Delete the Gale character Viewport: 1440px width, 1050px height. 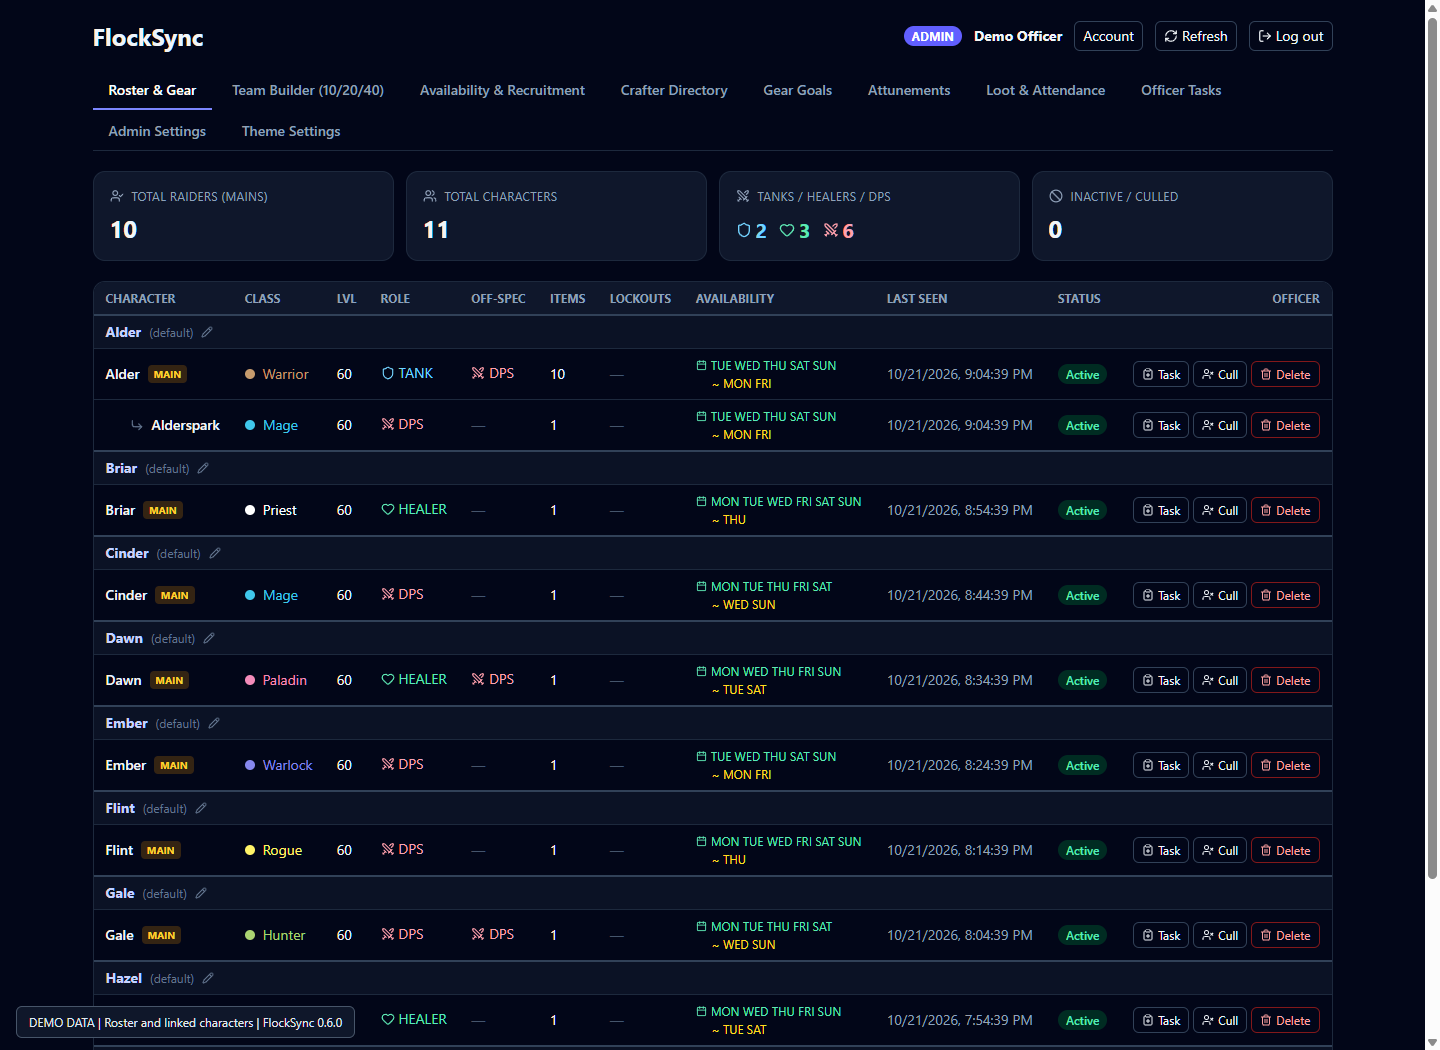1285,935
